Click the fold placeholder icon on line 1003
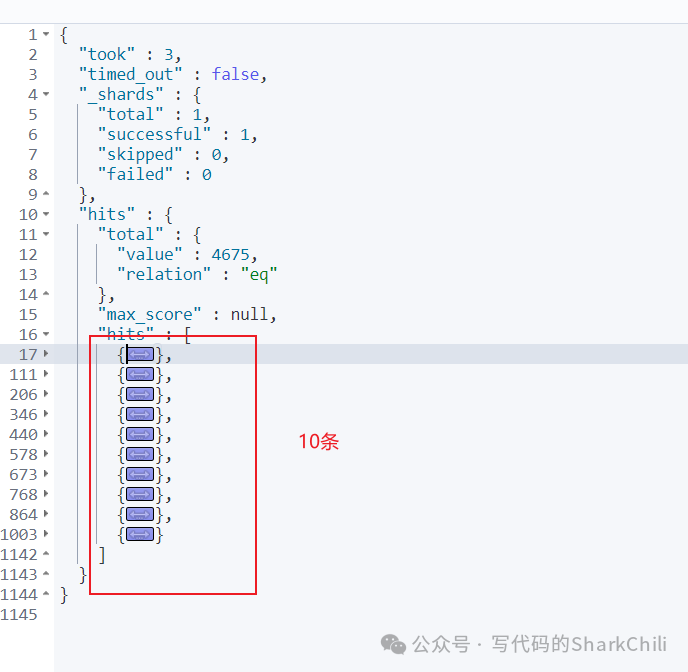The image size is (688, 672). click(x=140, y=535)
